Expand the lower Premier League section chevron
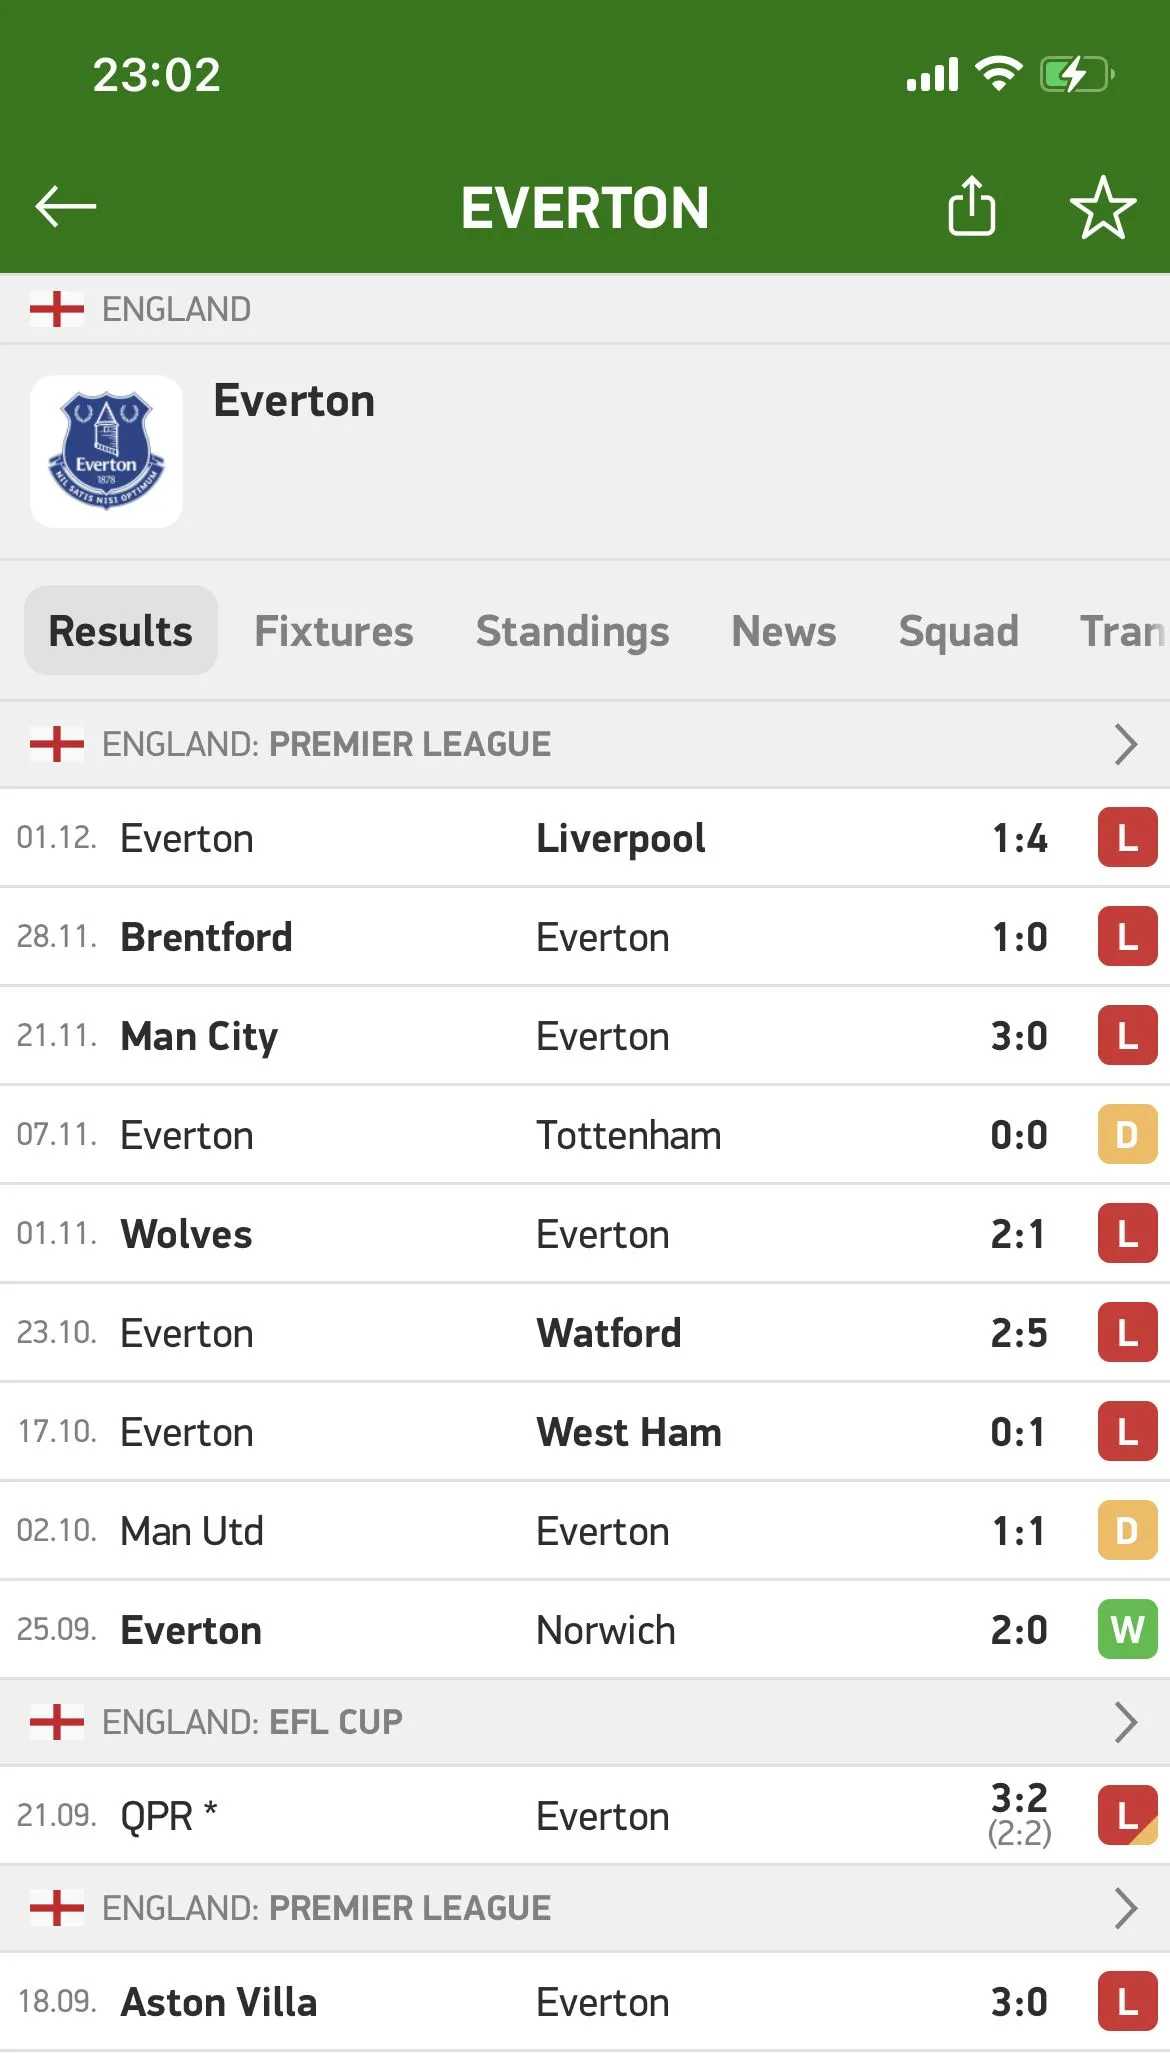This screenshot has width=1170, height=2054. 1126,1908
